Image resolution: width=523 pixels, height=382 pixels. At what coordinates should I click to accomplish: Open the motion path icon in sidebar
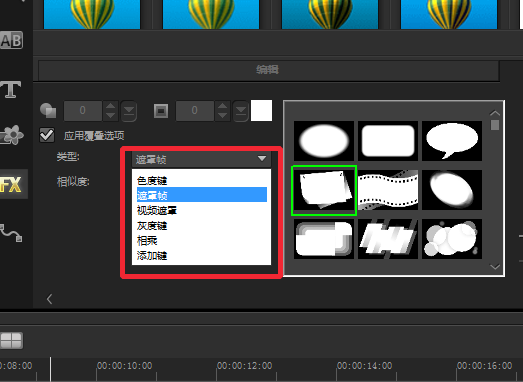click(11, 233)
